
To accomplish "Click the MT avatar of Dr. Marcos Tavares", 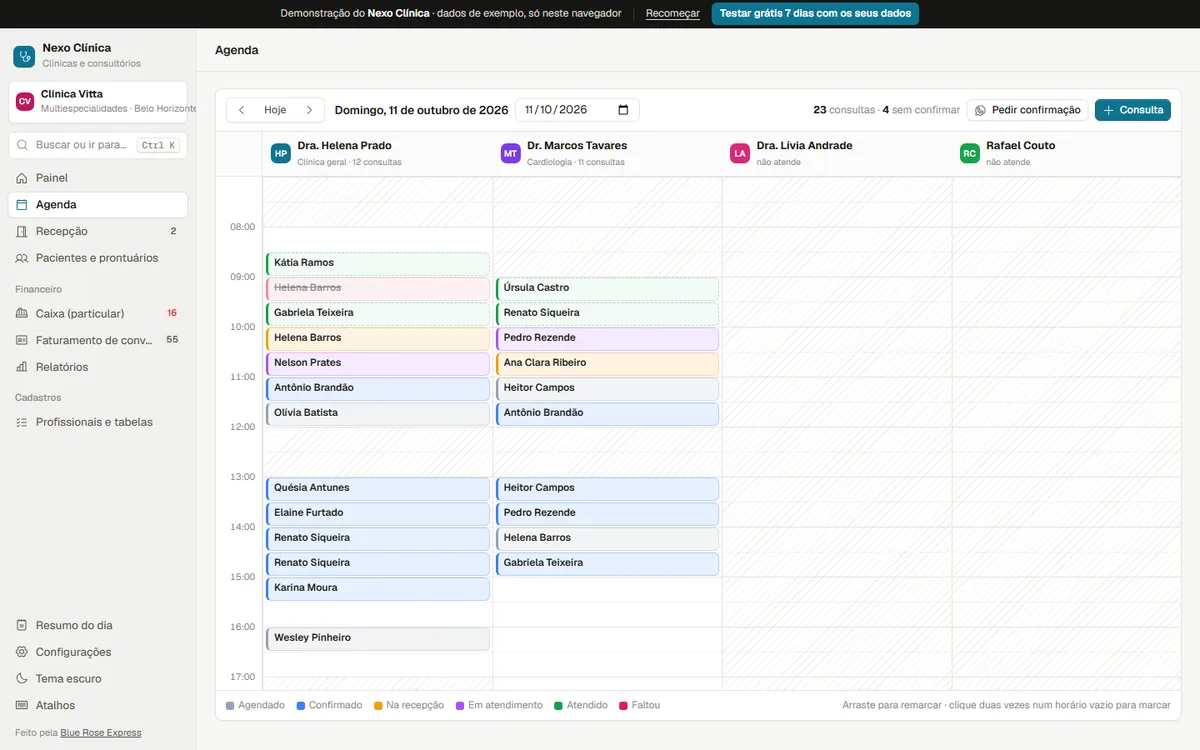I will (x=511, y=153).
